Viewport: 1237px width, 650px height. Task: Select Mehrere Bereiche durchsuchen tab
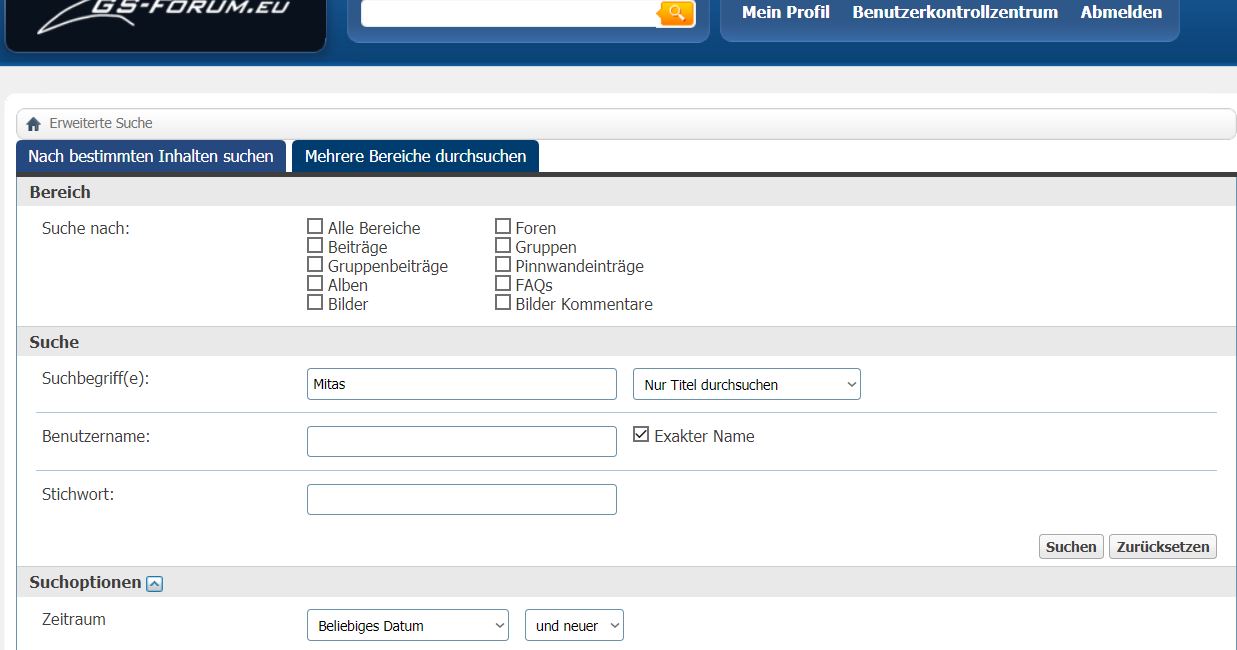415,156
